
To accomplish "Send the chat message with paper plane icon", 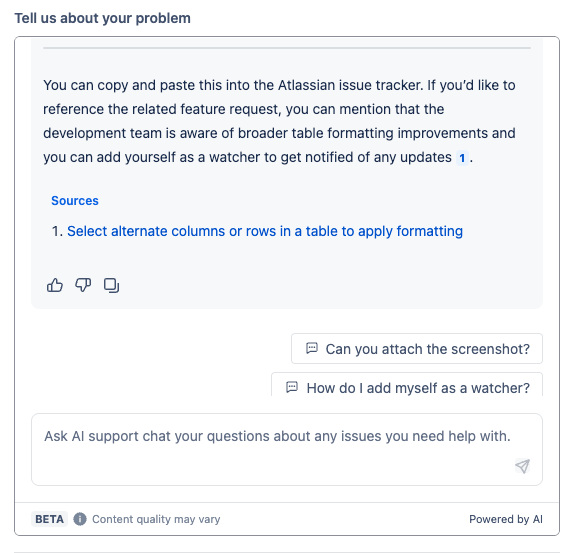I will pyautogui.click(x=522, y=466).
